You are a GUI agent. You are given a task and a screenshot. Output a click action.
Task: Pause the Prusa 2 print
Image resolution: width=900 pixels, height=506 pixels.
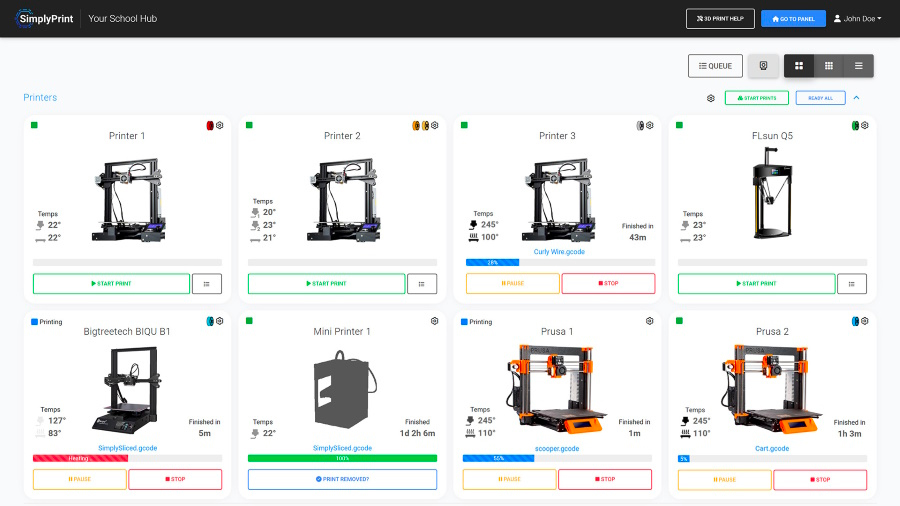(x=724, y=480)
